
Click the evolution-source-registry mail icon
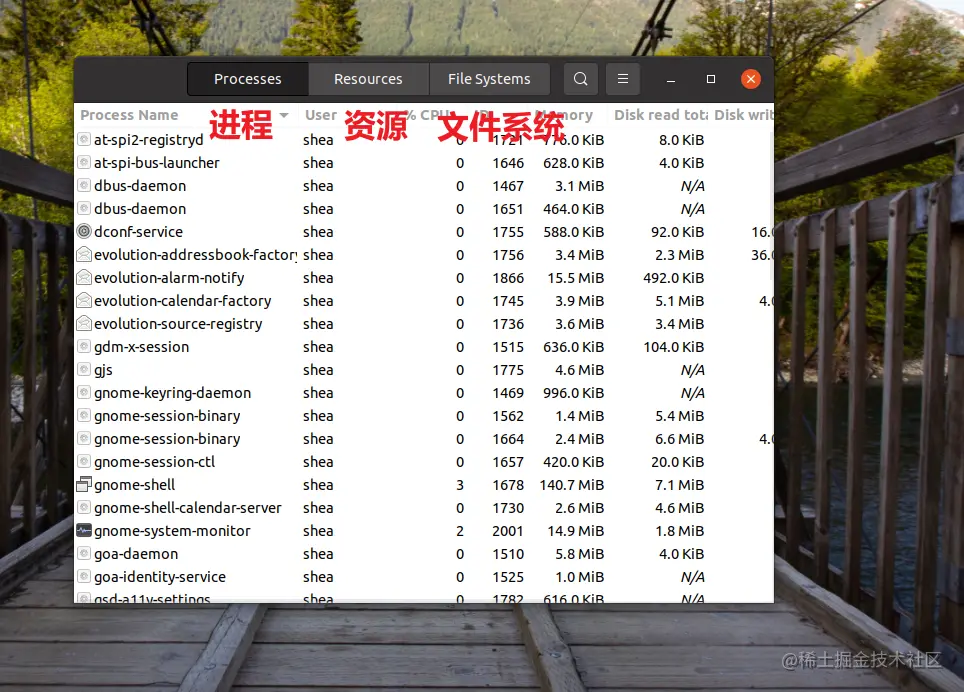84,324
